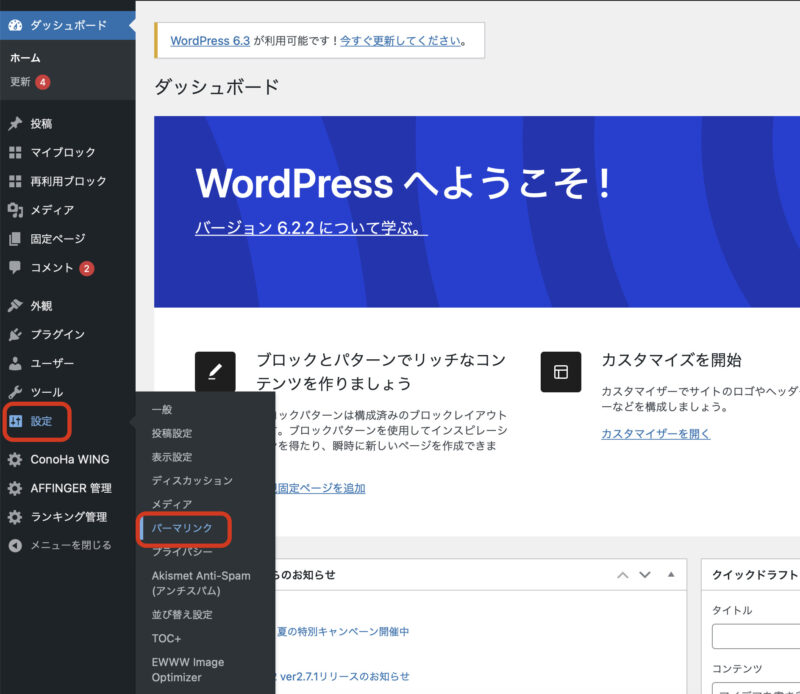This screenshot has width=800, height=694.
Task: Select ディスカッション in settings flyout
Action: pyautogui.click(x=192, y=480)
